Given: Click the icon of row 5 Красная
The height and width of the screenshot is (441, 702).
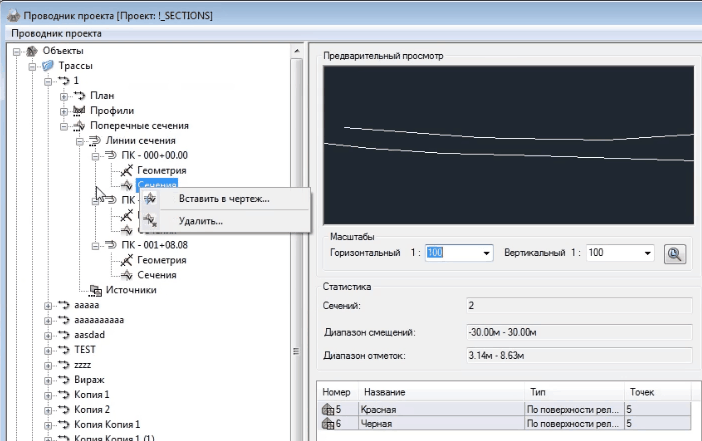Looking at the screenshot, I should 328,409.
